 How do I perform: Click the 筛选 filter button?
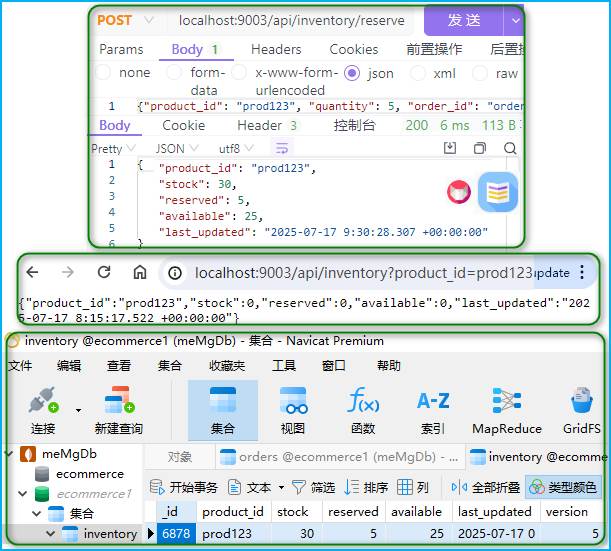(x=314, y=487)
